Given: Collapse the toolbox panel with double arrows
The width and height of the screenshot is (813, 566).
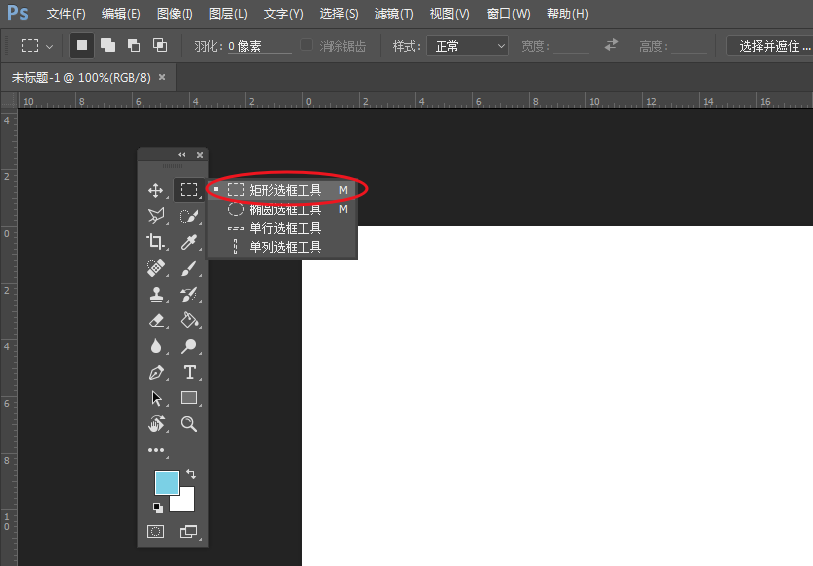Looking at the screenshot, I should click(x=182, y=155).
